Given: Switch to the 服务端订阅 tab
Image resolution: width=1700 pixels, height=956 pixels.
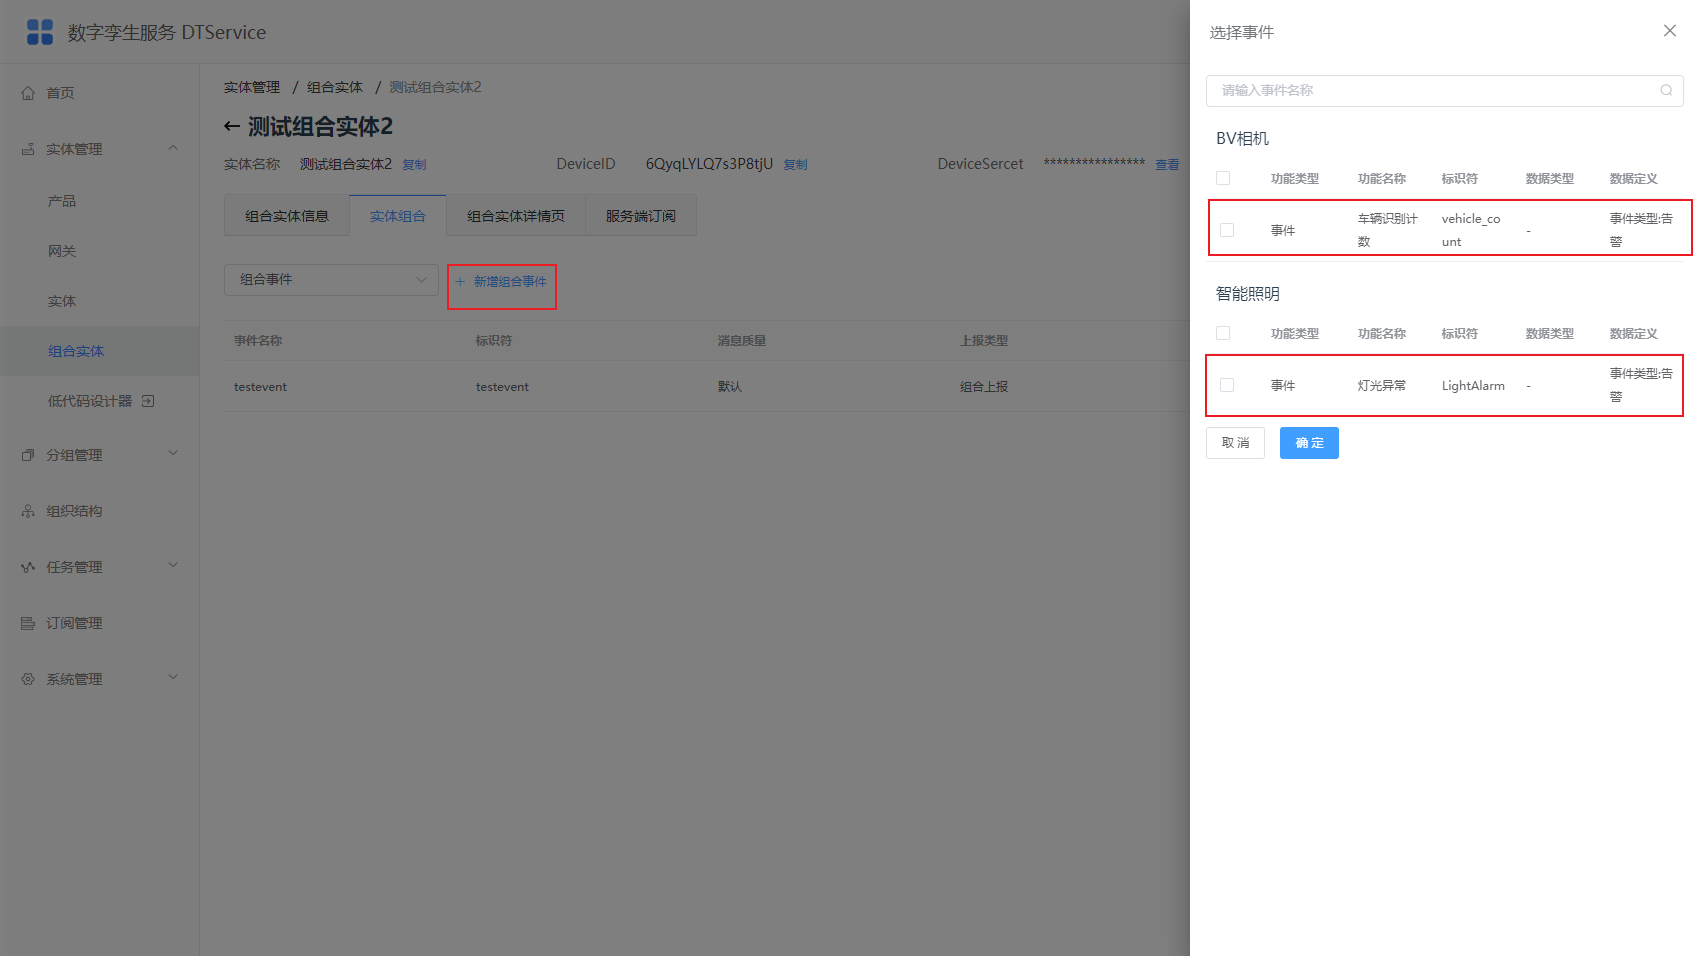Looking at the screenshot, I should tap(641, 216).
